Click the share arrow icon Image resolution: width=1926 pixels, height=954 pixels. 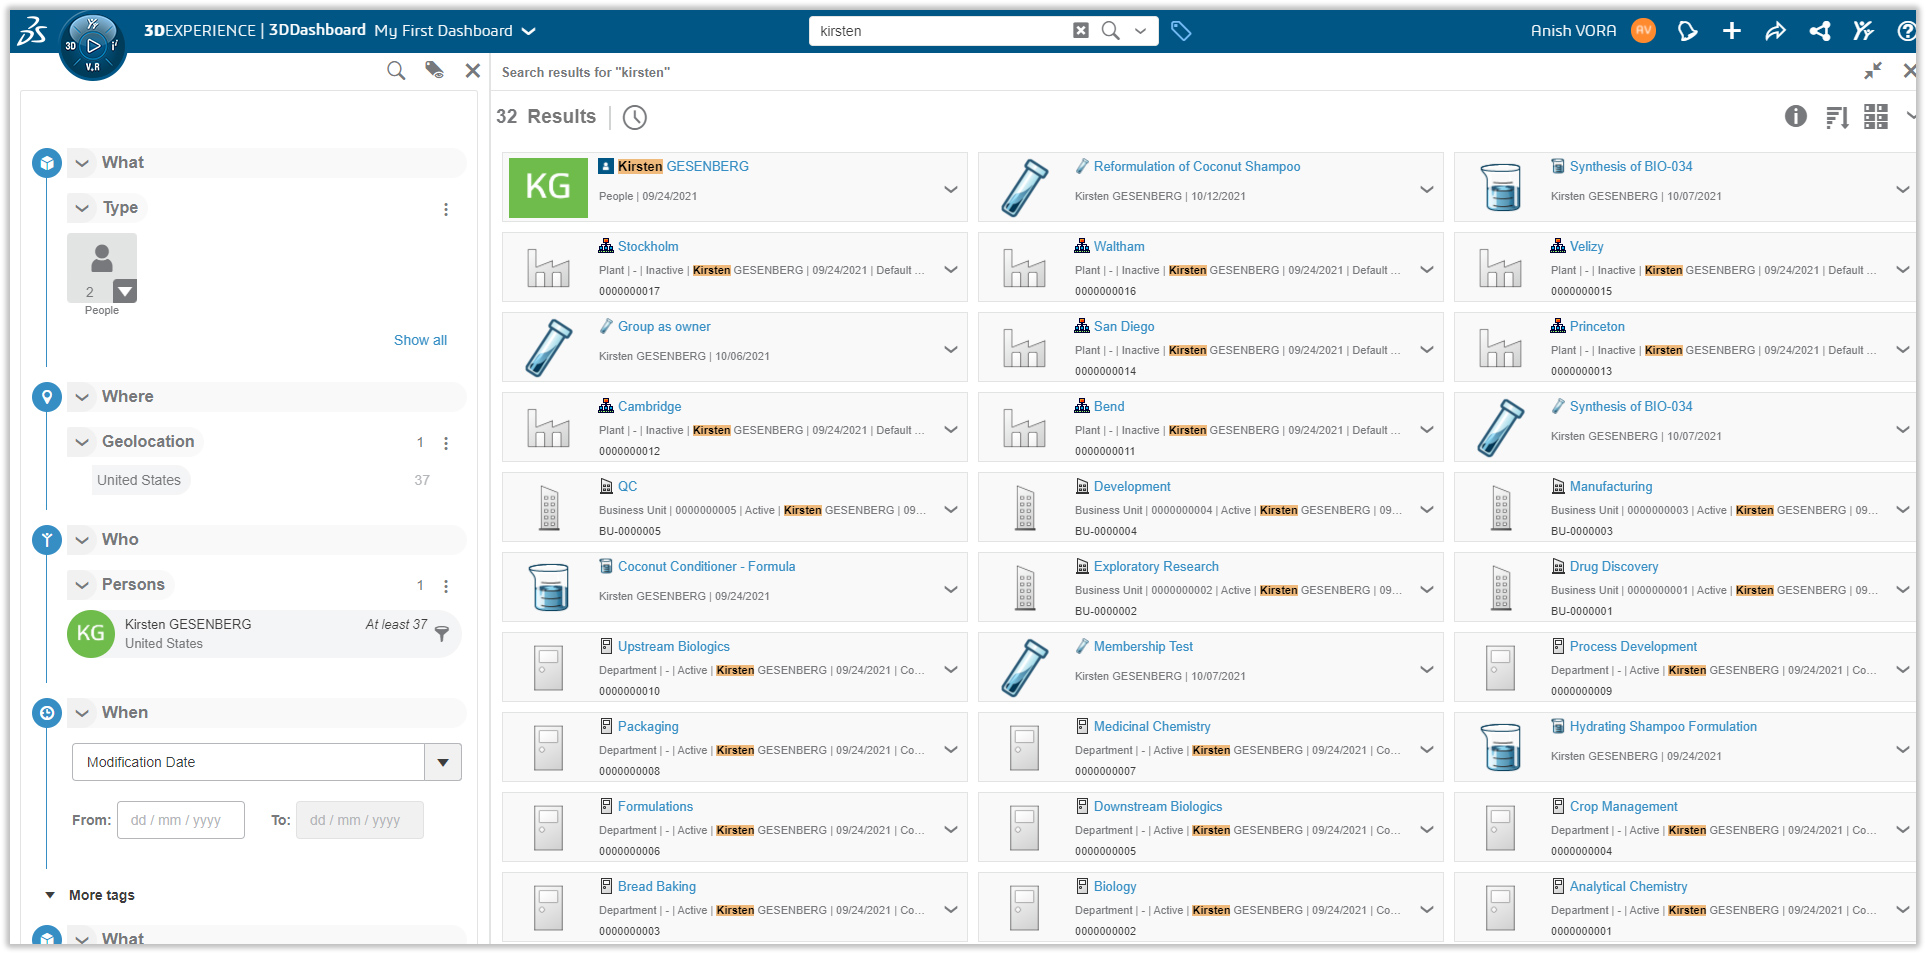coord(1776,31)
